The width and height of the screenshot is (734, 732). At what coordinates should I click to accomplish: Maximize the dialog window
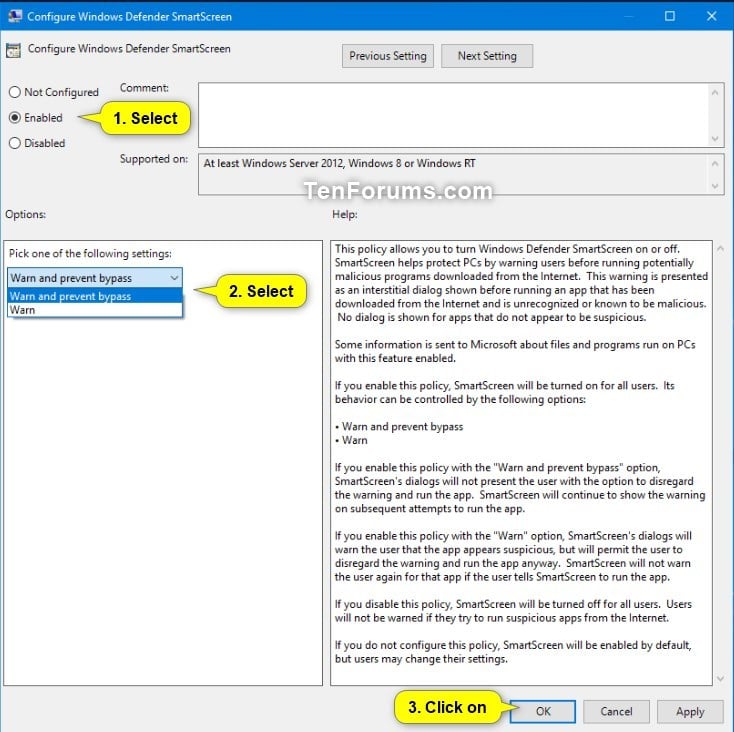(x=670, y=16)
